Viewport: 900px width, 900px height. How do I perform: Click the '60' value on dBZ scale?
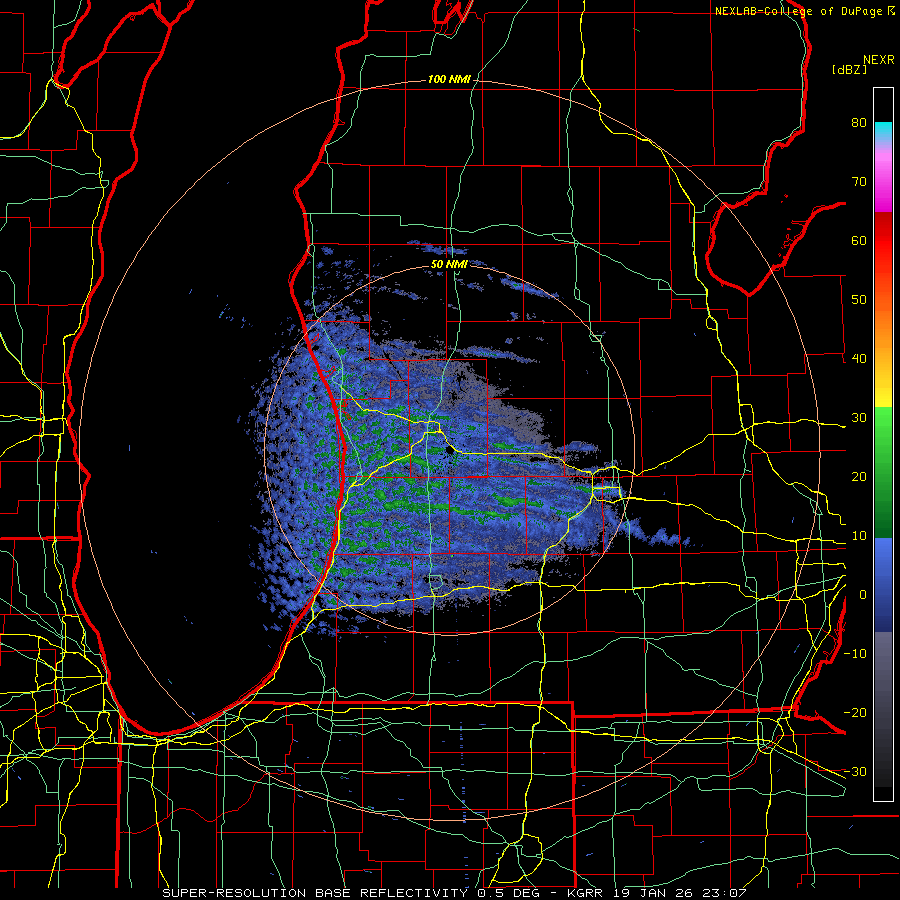pyautogui.click(x=859, y=240)
